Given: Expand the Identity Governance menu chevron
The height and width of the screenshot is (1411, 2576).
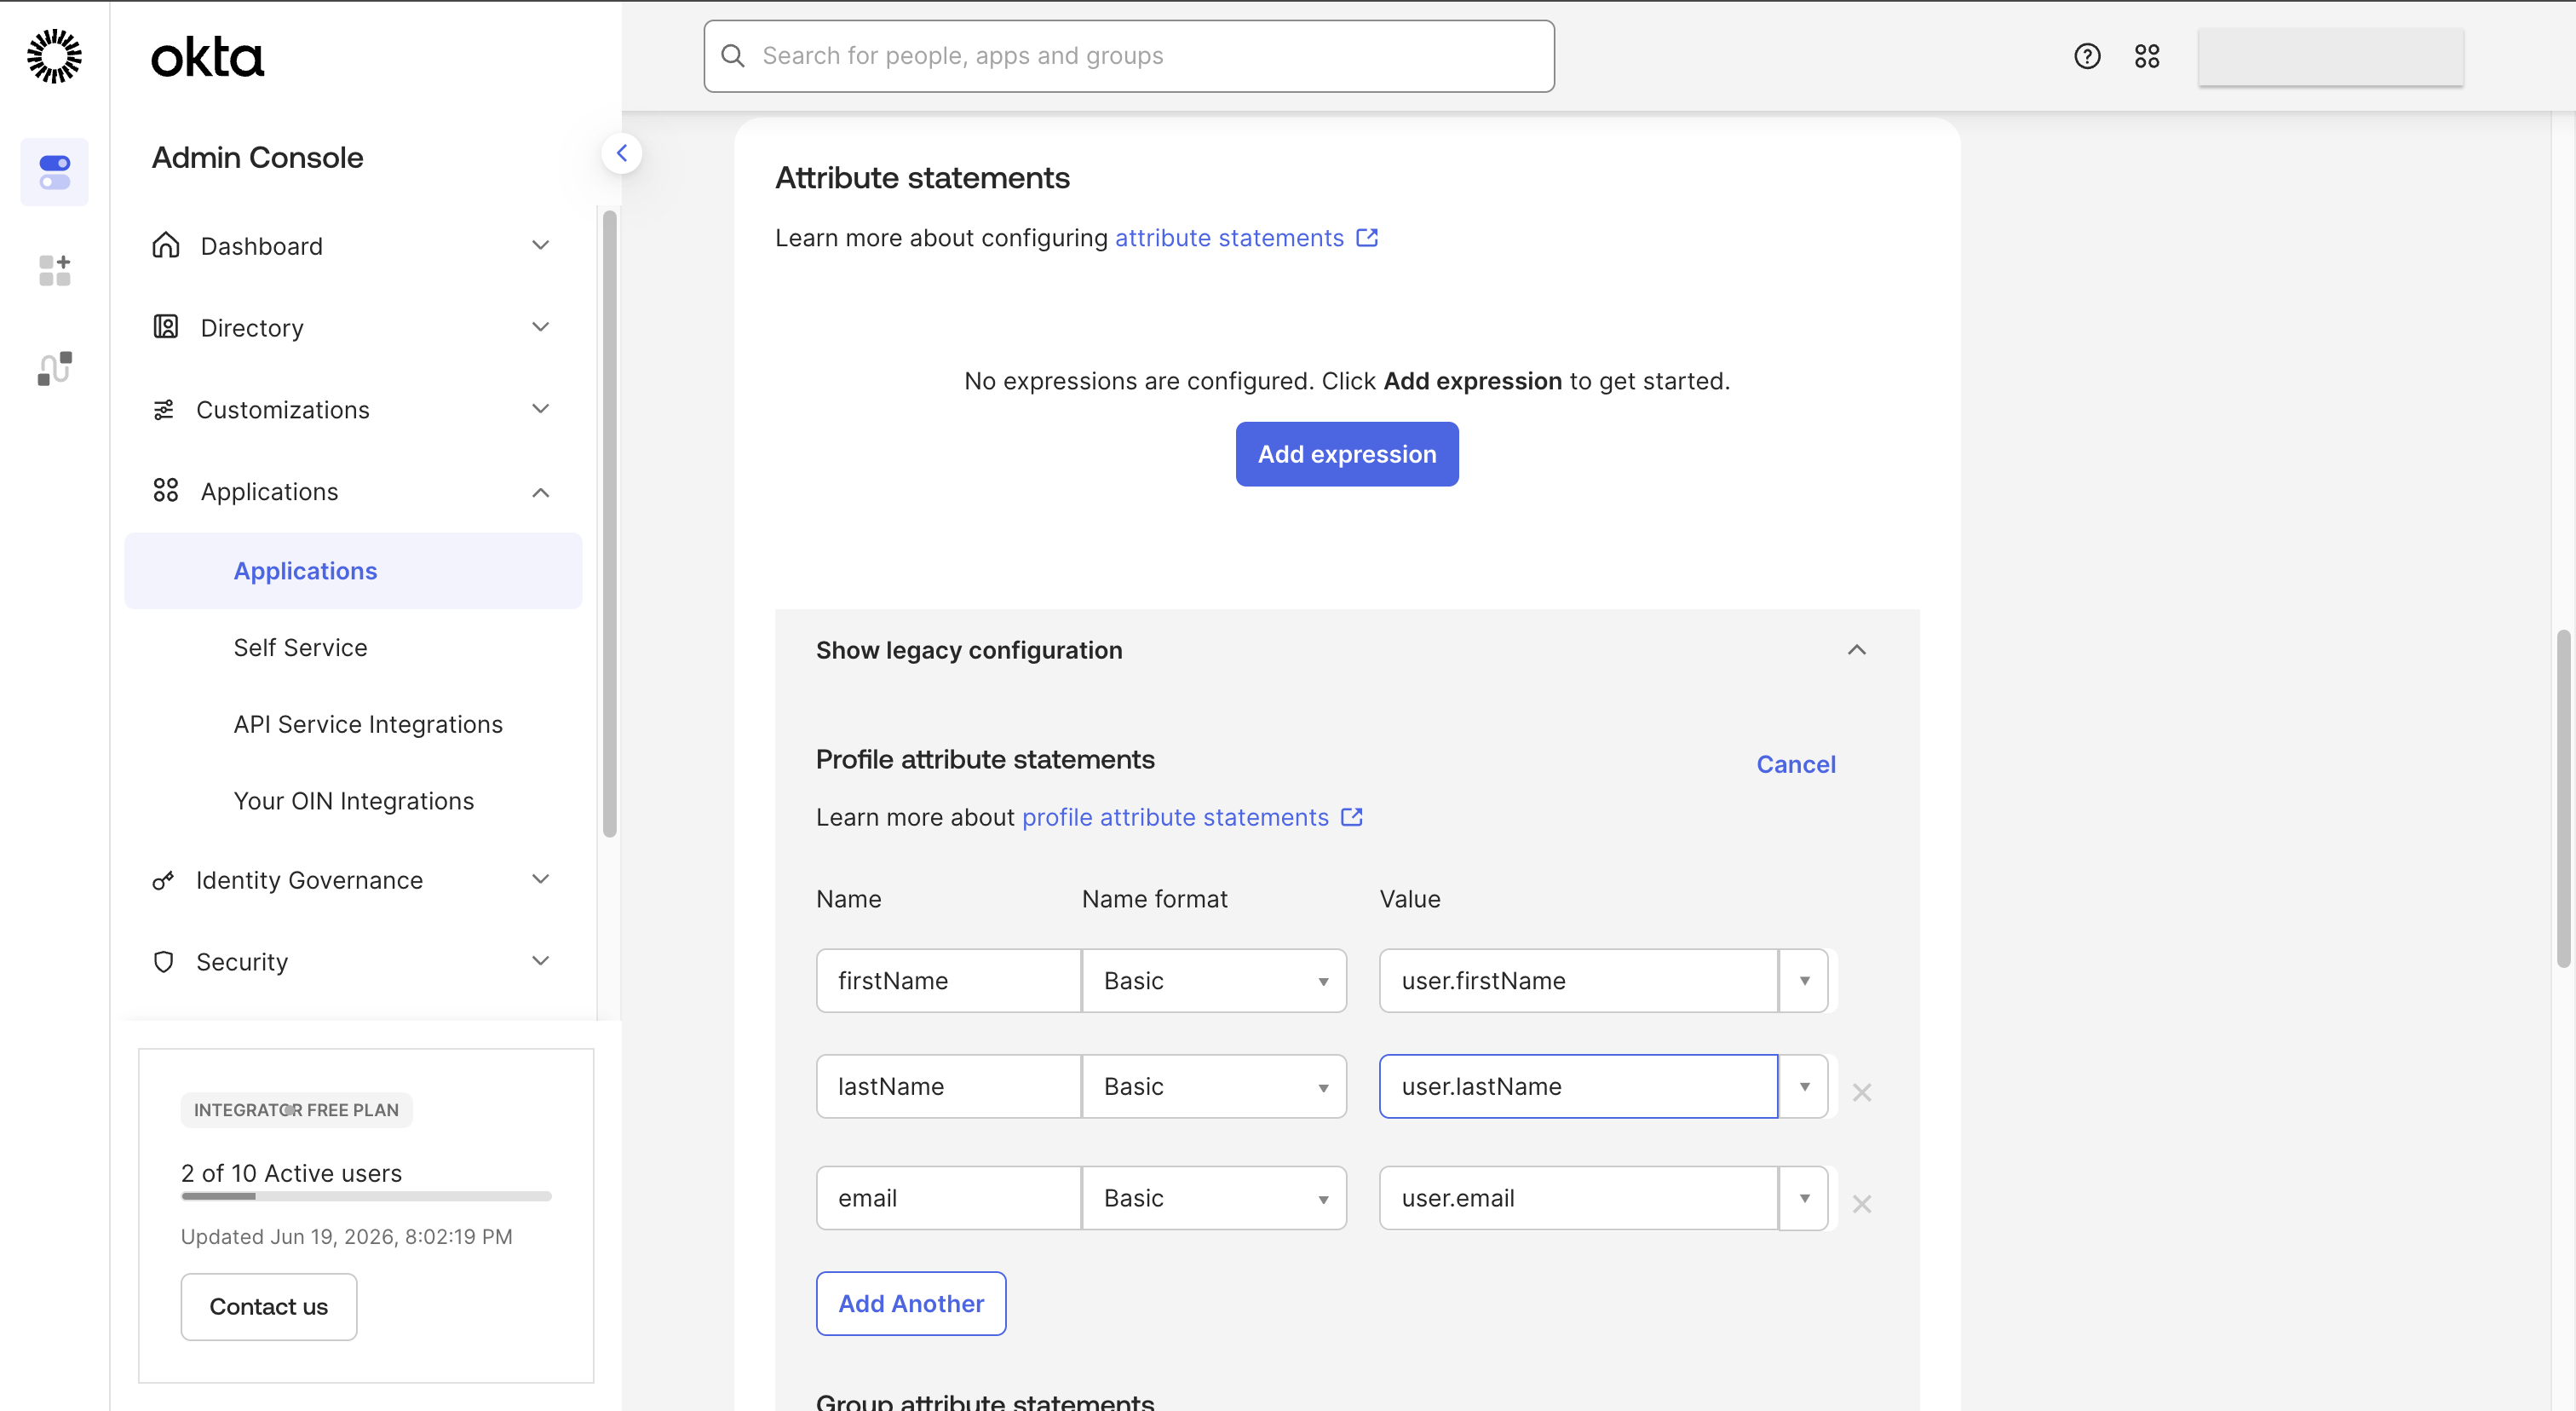Looking at the screenshot, I should (x=540, y=879).
